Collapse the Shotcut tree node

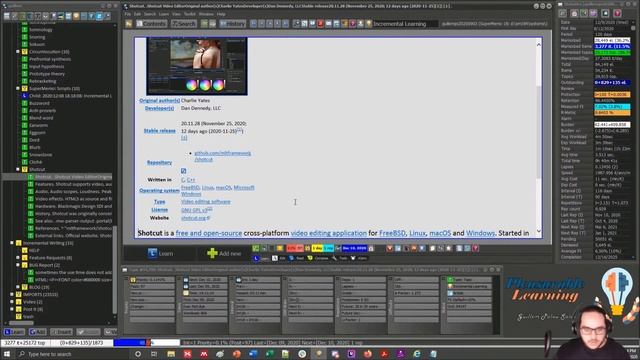click(18, 169)
